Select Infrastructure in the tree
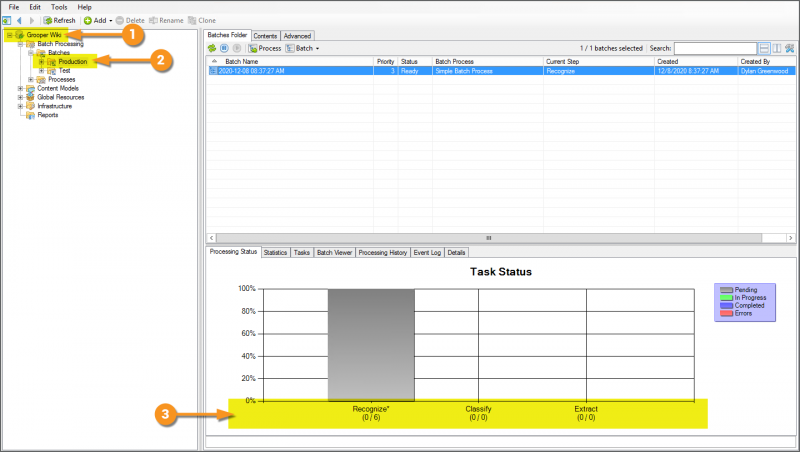 55,106
